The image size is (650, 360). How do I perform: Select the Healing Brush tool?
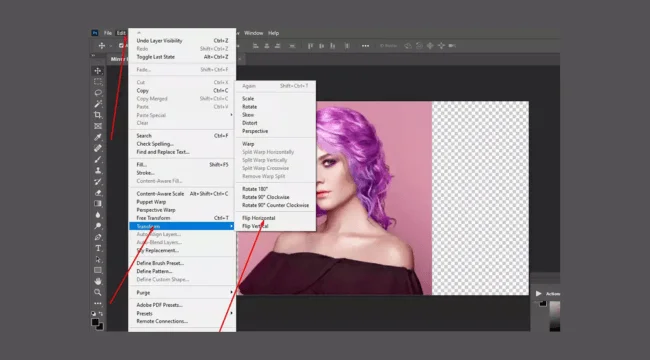tap(98, 148)
